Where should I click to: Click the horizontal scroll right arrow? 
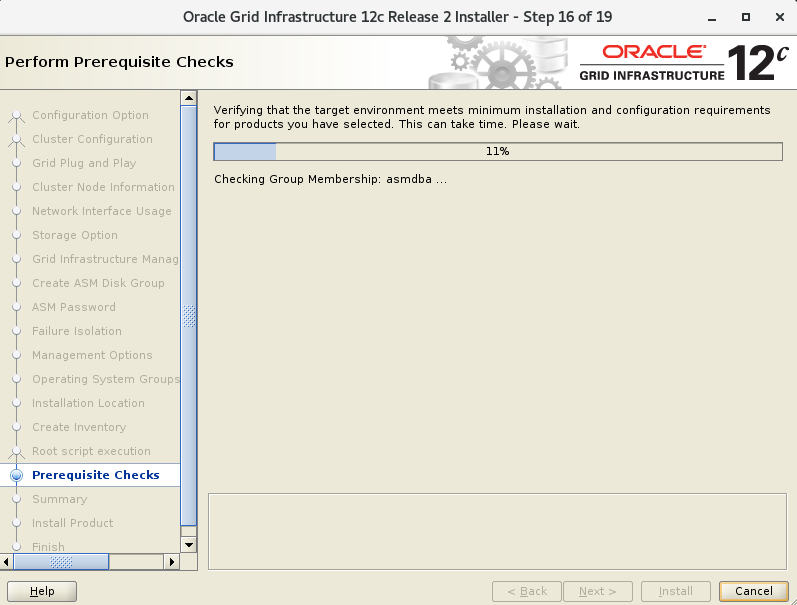(172, 562)
